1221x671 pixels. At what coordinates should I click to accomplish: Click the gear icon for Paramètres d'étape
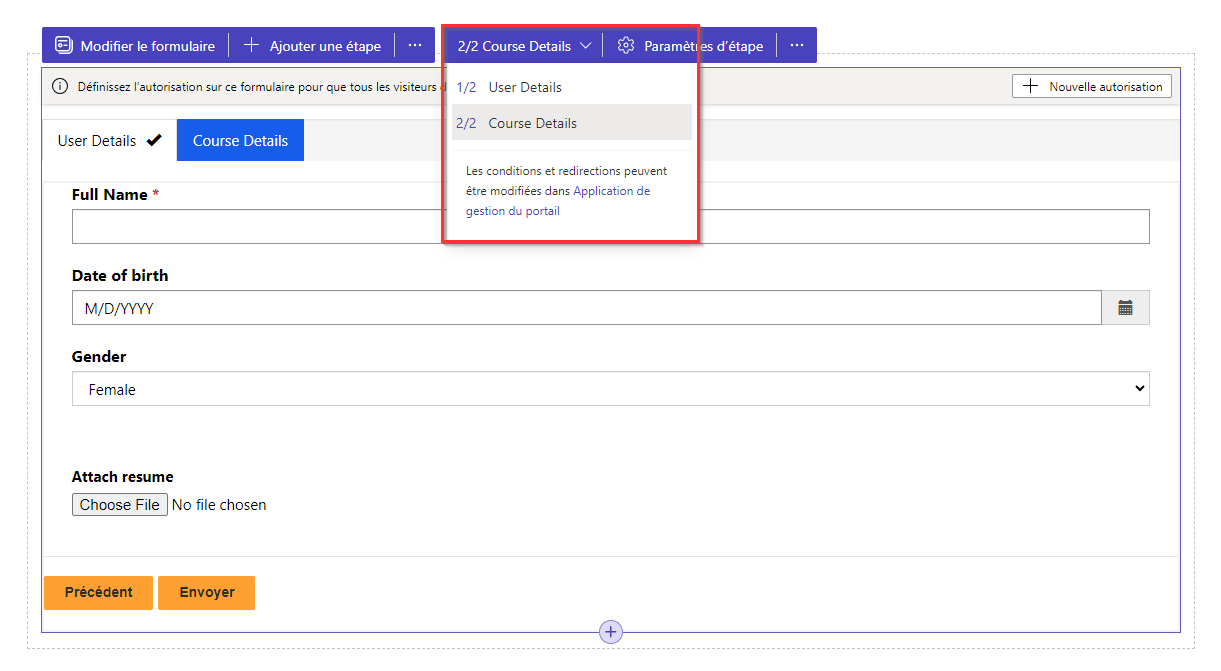pos(626,45)
